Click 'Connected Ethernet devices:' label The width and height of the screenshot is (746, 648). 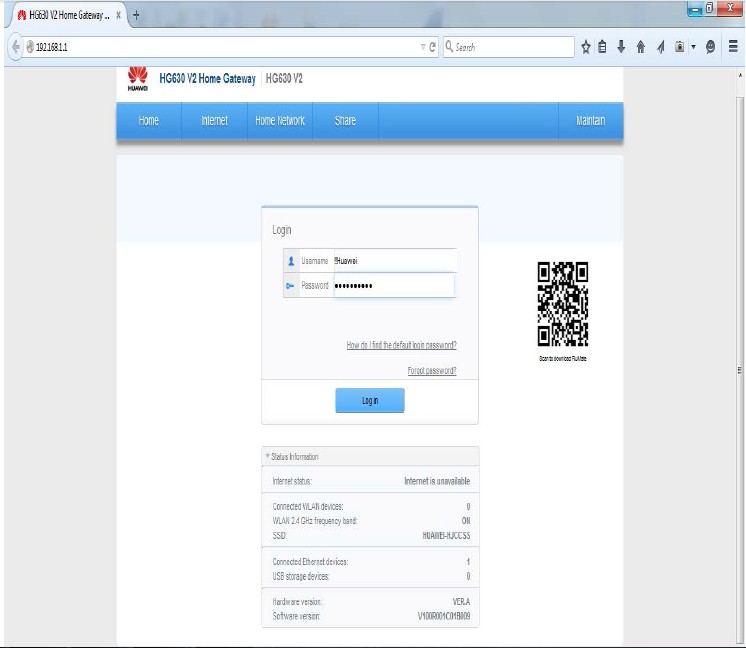[x=310, y=561]
